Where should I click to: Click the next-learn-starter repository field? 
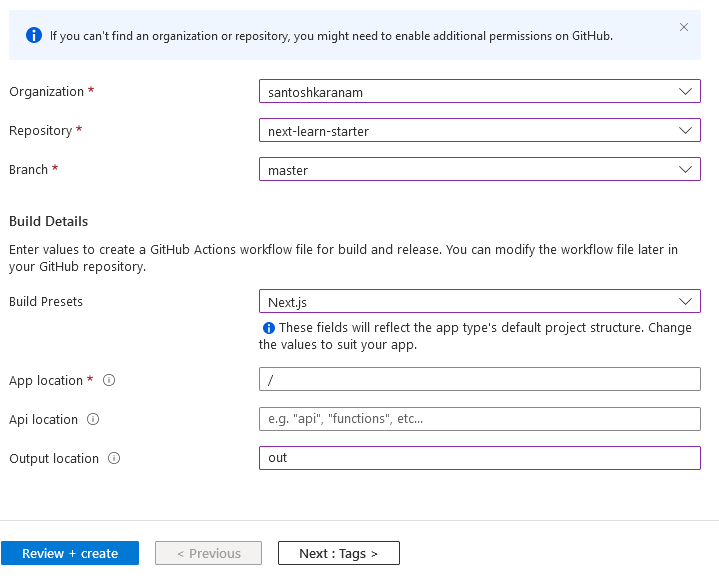coord(460,131)
